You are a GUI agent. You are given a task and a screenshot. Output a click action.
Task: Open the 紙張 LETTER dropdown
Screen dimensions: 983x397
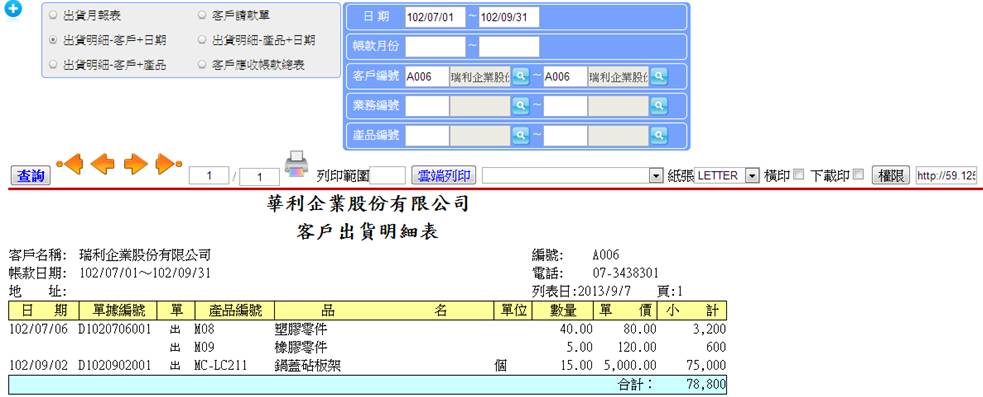(727, 176)
